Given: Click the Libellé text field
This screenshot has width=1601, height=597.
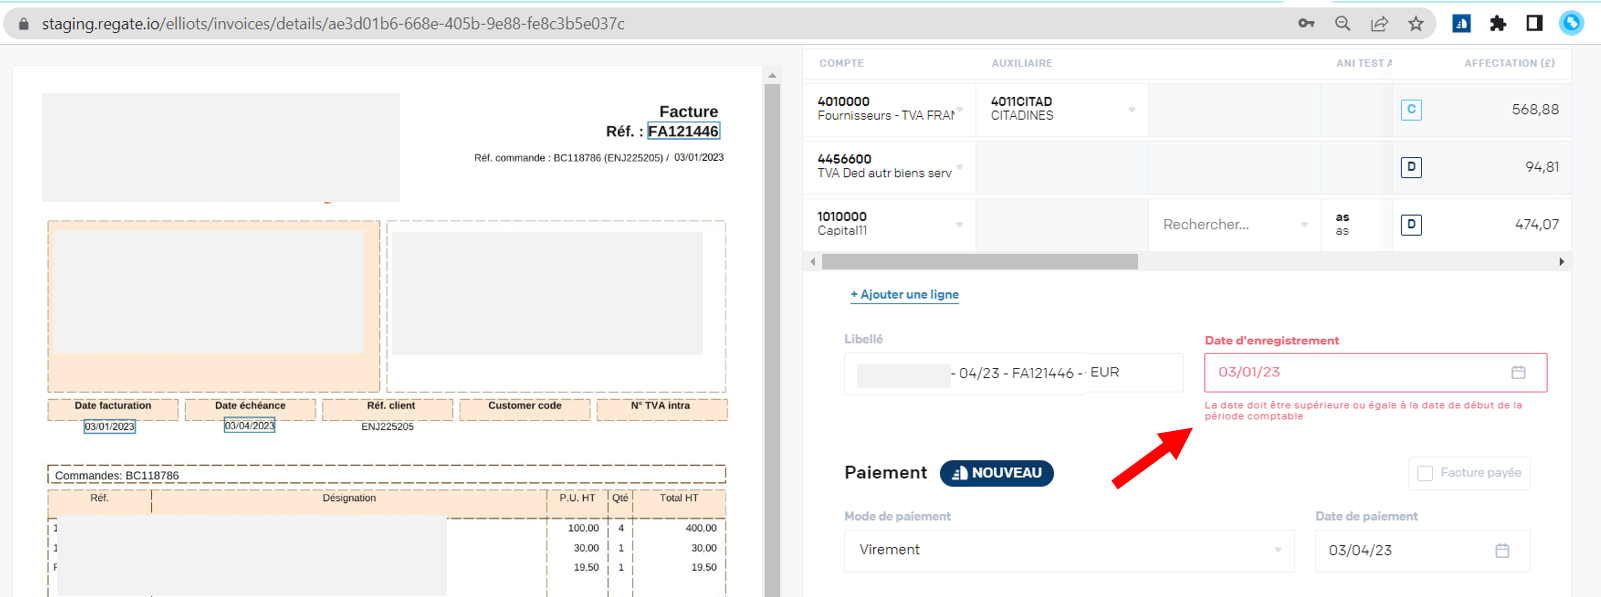Looking at the screenshot, I should click(x=1012, y=373).
